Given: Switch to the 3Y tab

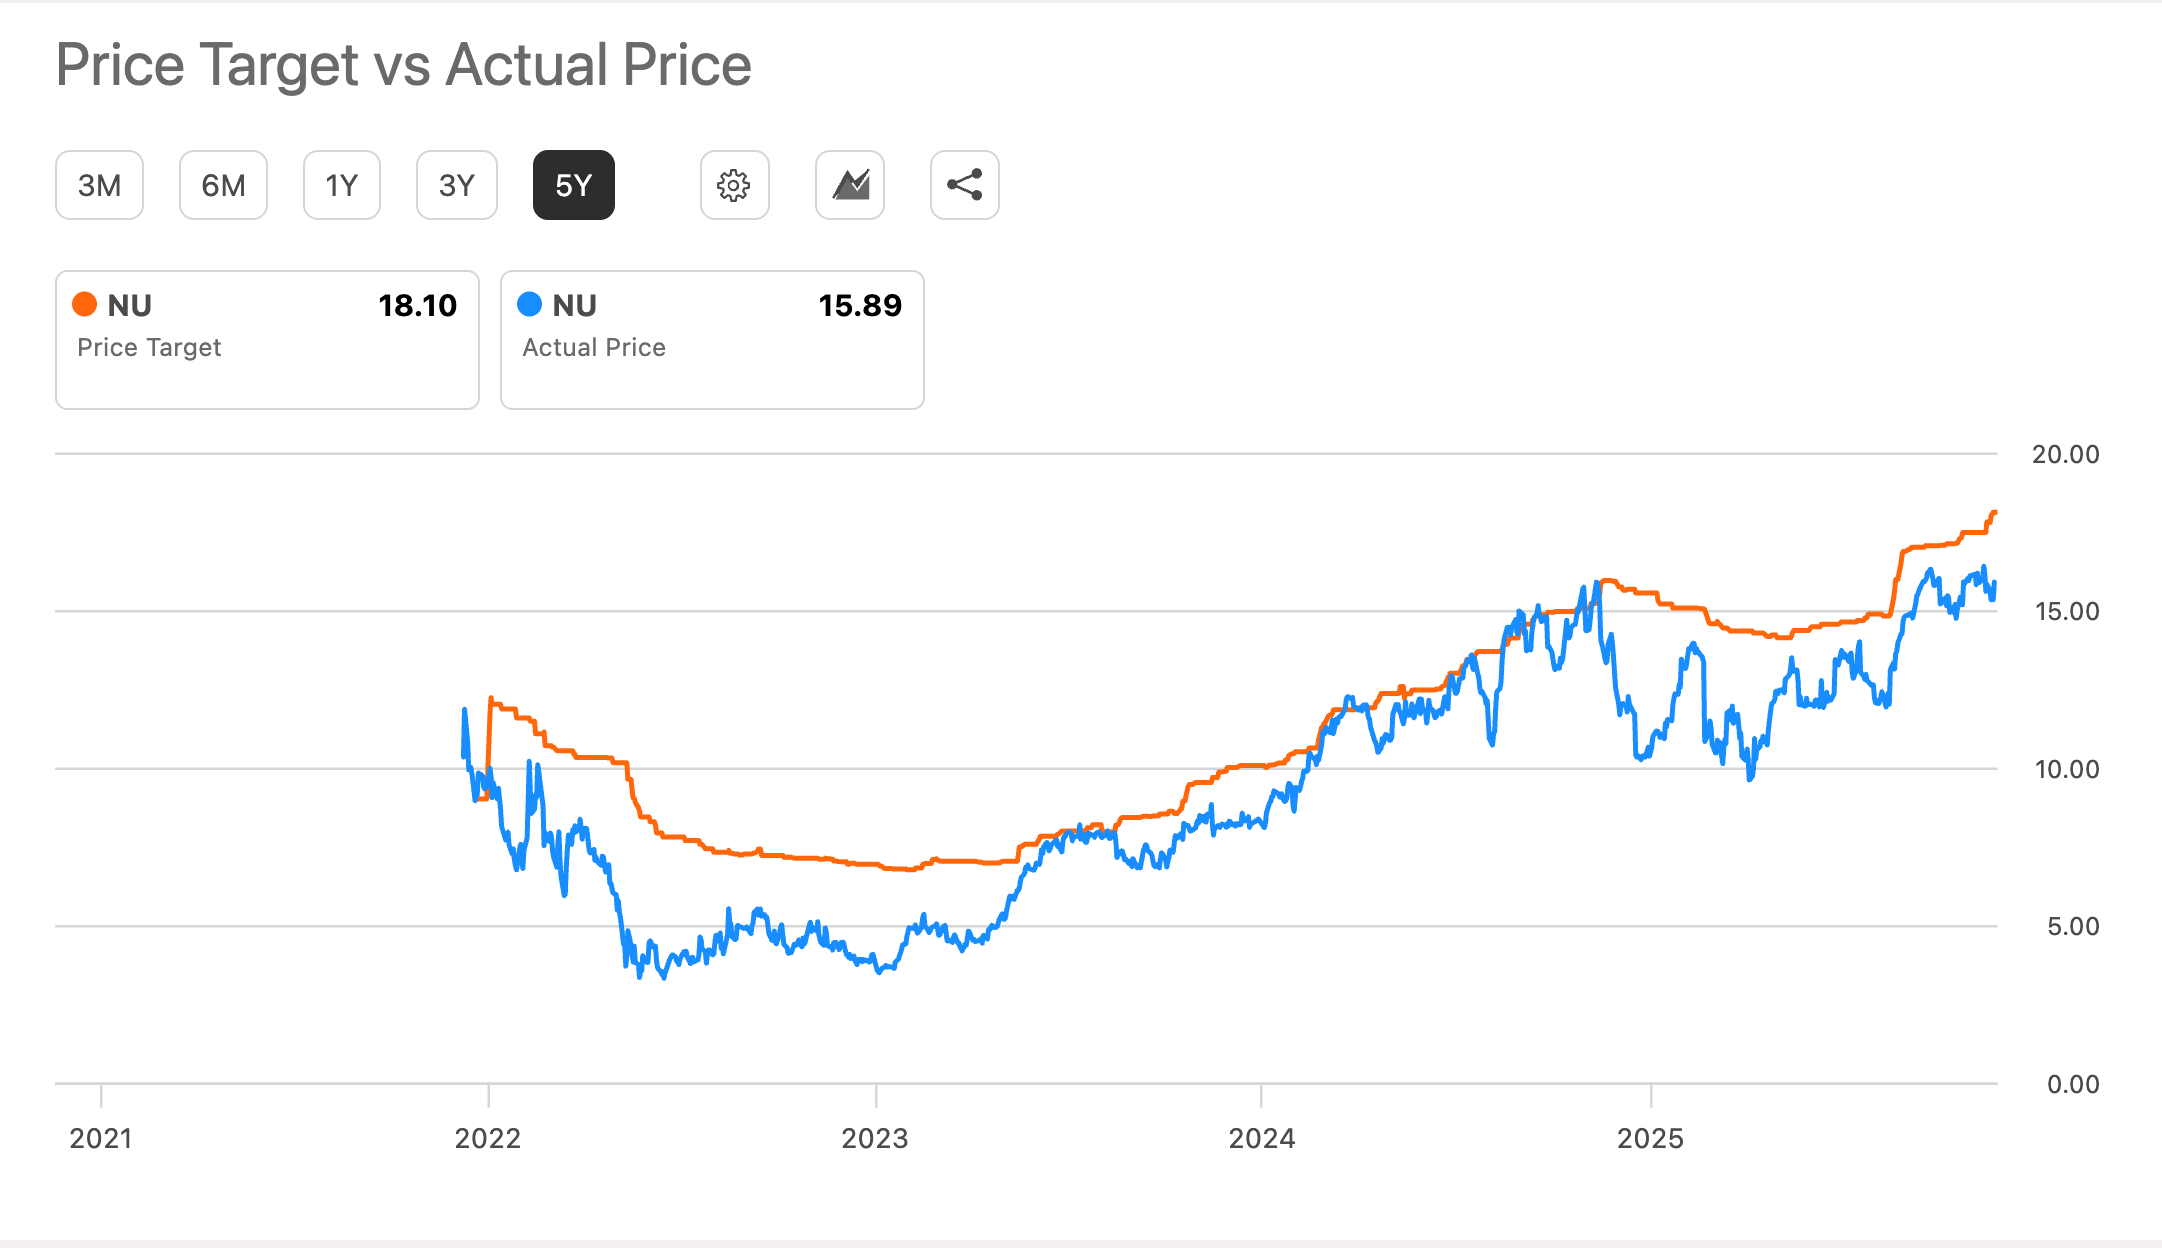Looking at the screenshot, I should [x=456, y=185].
